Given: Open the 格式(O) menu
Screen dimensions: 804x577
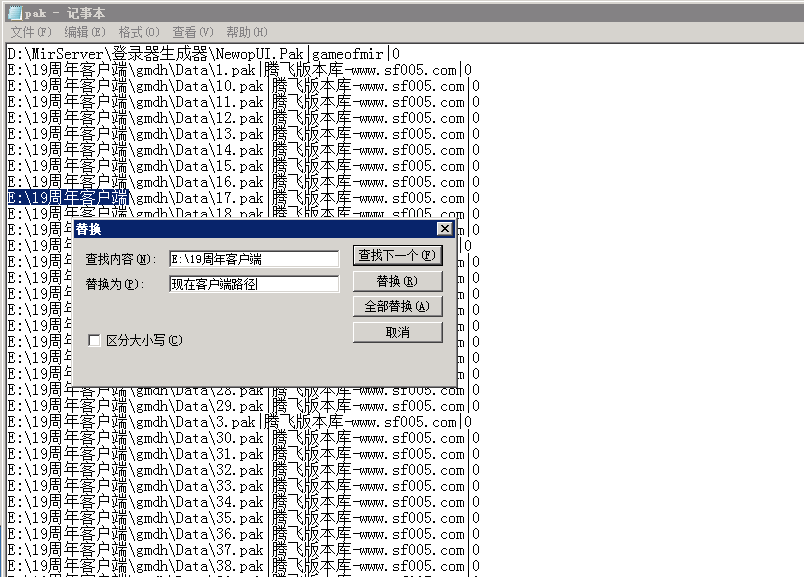Looking at the screenshot, I should coord(139,32).
